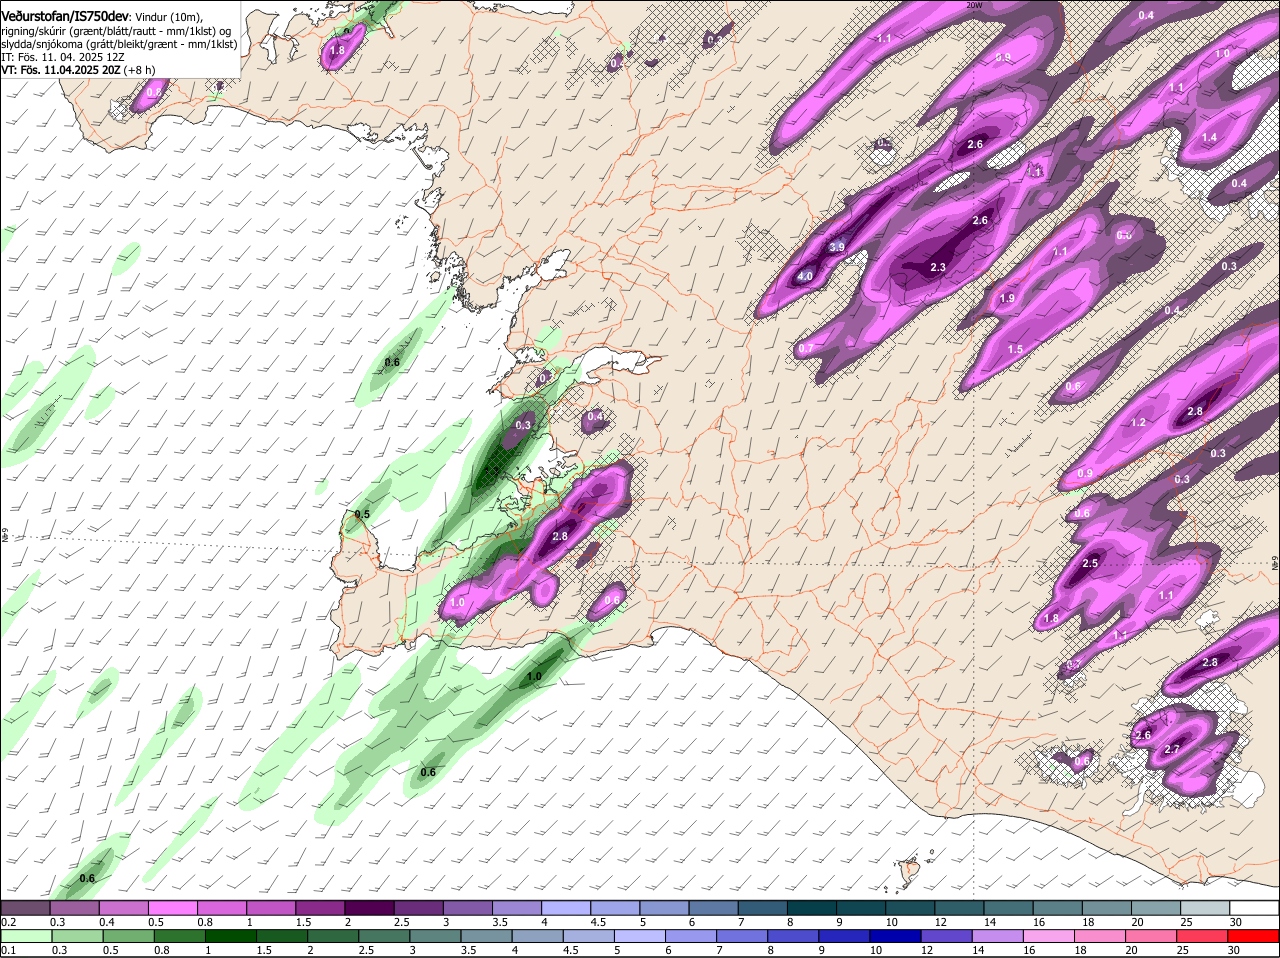Select the lower legend red swatch labeled 30
The width and height of the screenshot is (1280, 958).
tap(1254, 935)
